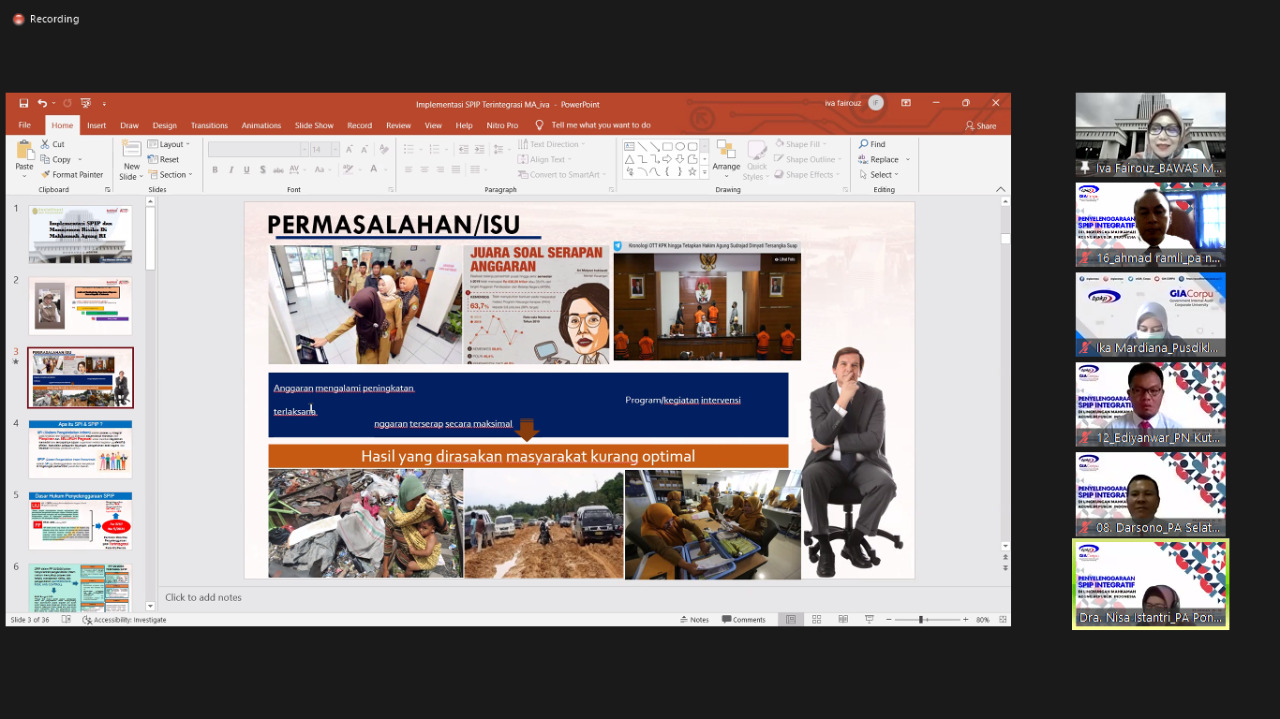Open the font size dropdown
1280x719 pixels.
(x=334, y=149)
